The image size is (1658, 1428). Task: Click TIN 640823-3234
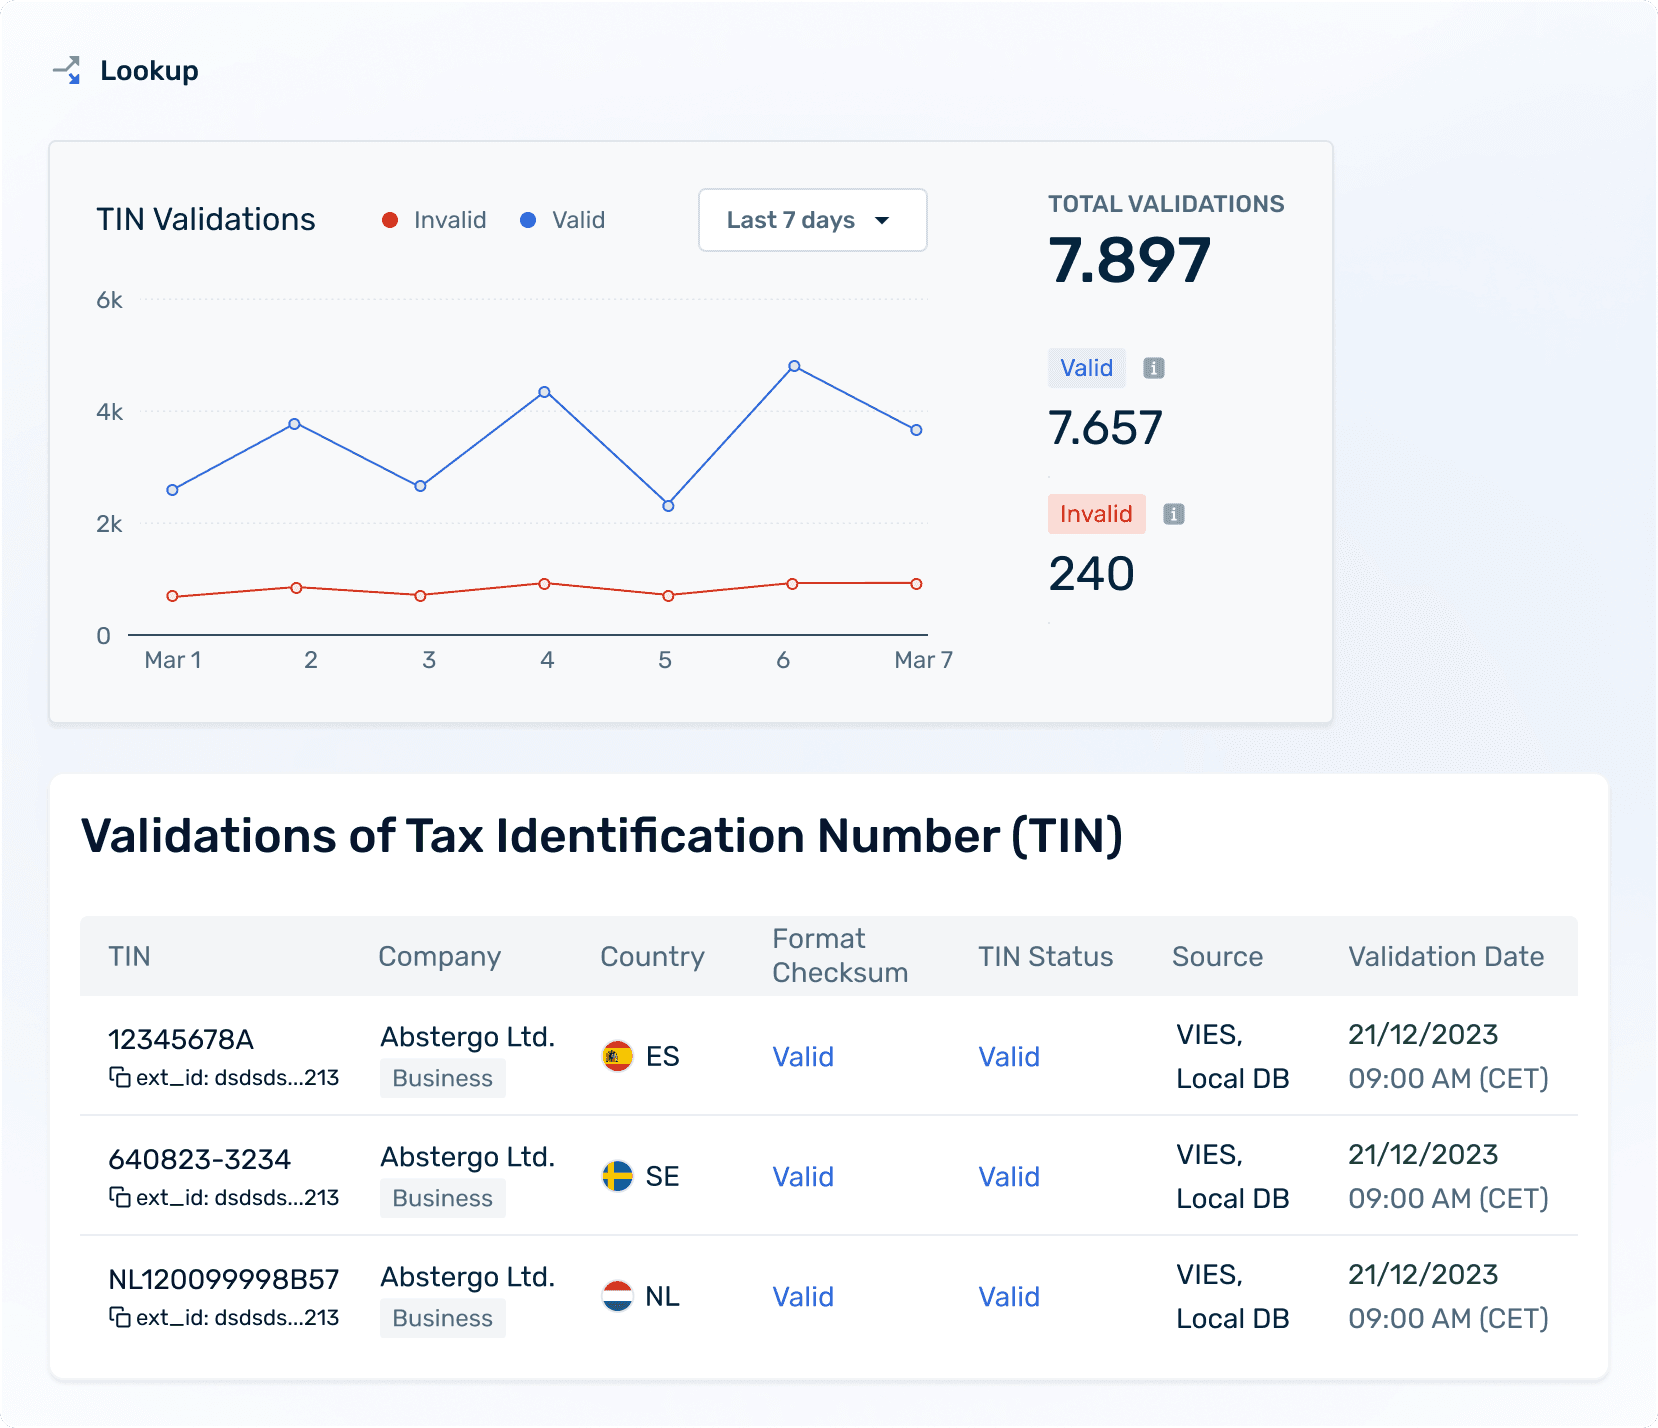pos(199,1159)
